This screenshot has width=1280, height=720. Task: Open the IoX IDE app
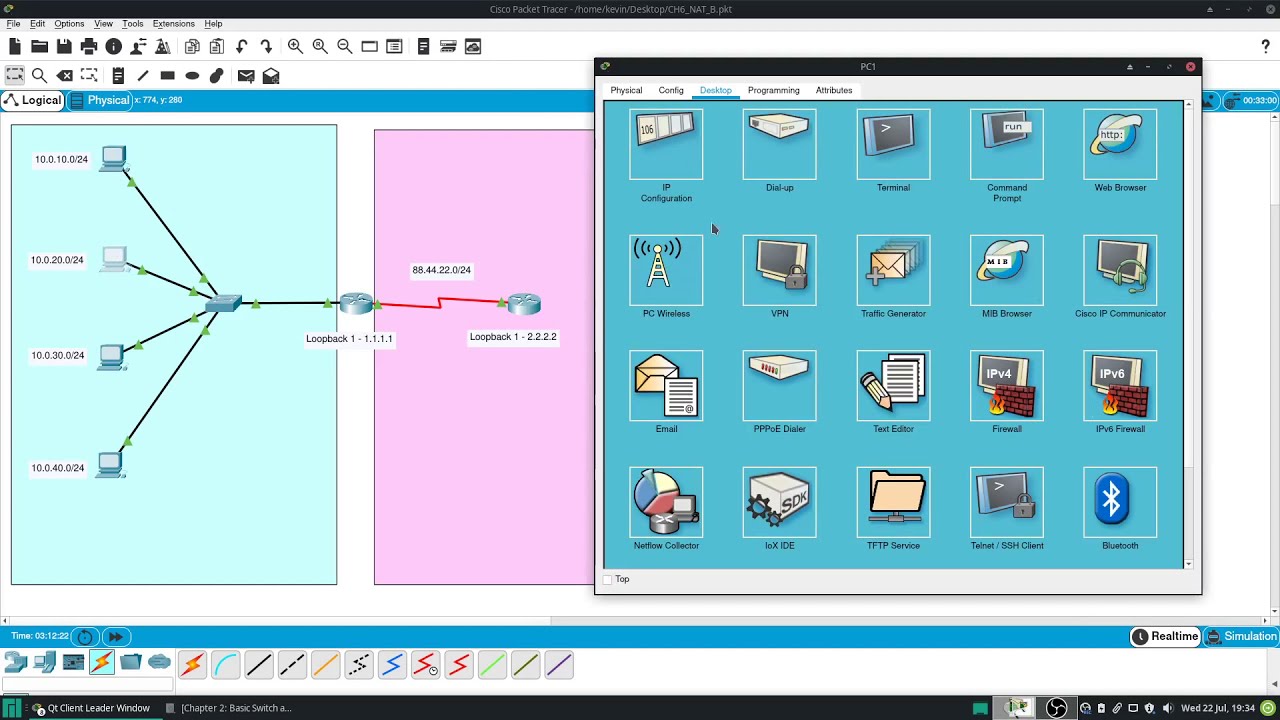coord(780,502)
